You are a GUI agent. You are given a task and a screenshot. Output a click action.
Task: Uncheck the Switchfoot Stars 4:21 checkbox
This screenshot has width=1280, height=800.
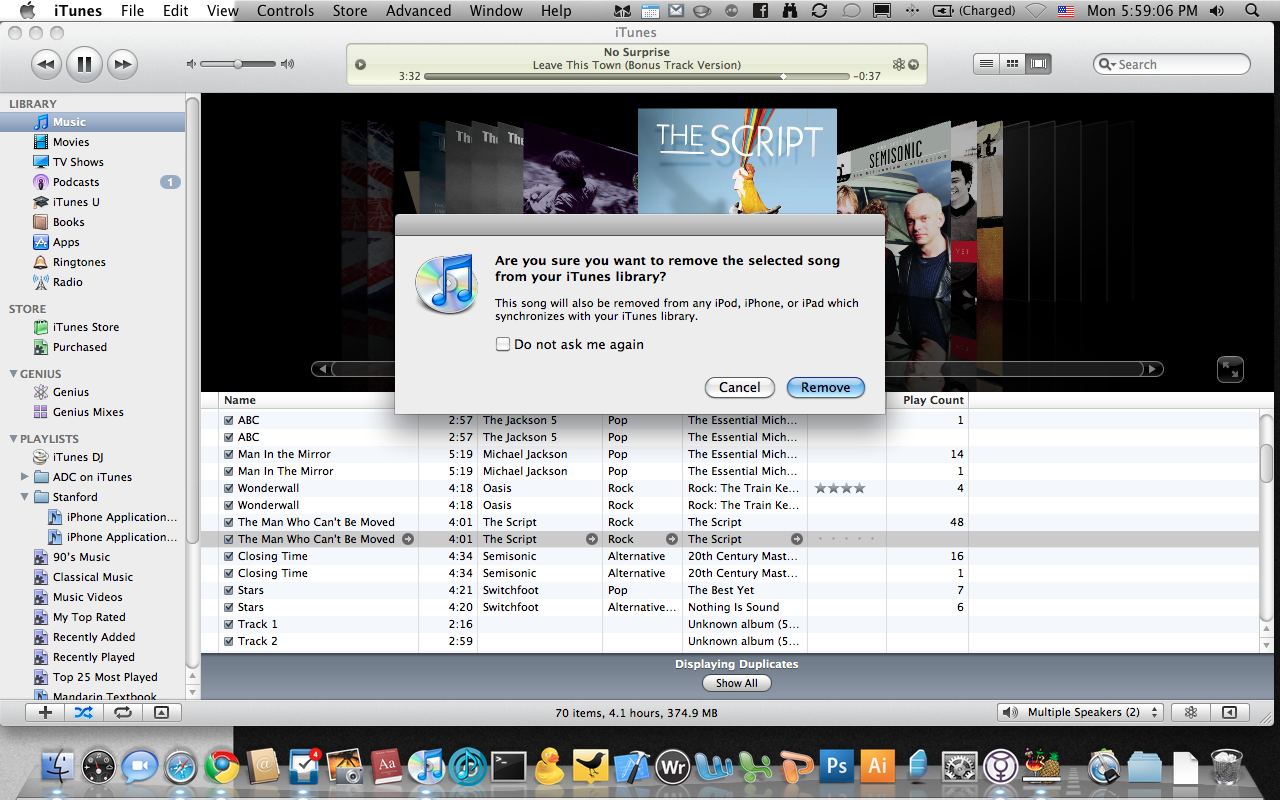point(229,590)
